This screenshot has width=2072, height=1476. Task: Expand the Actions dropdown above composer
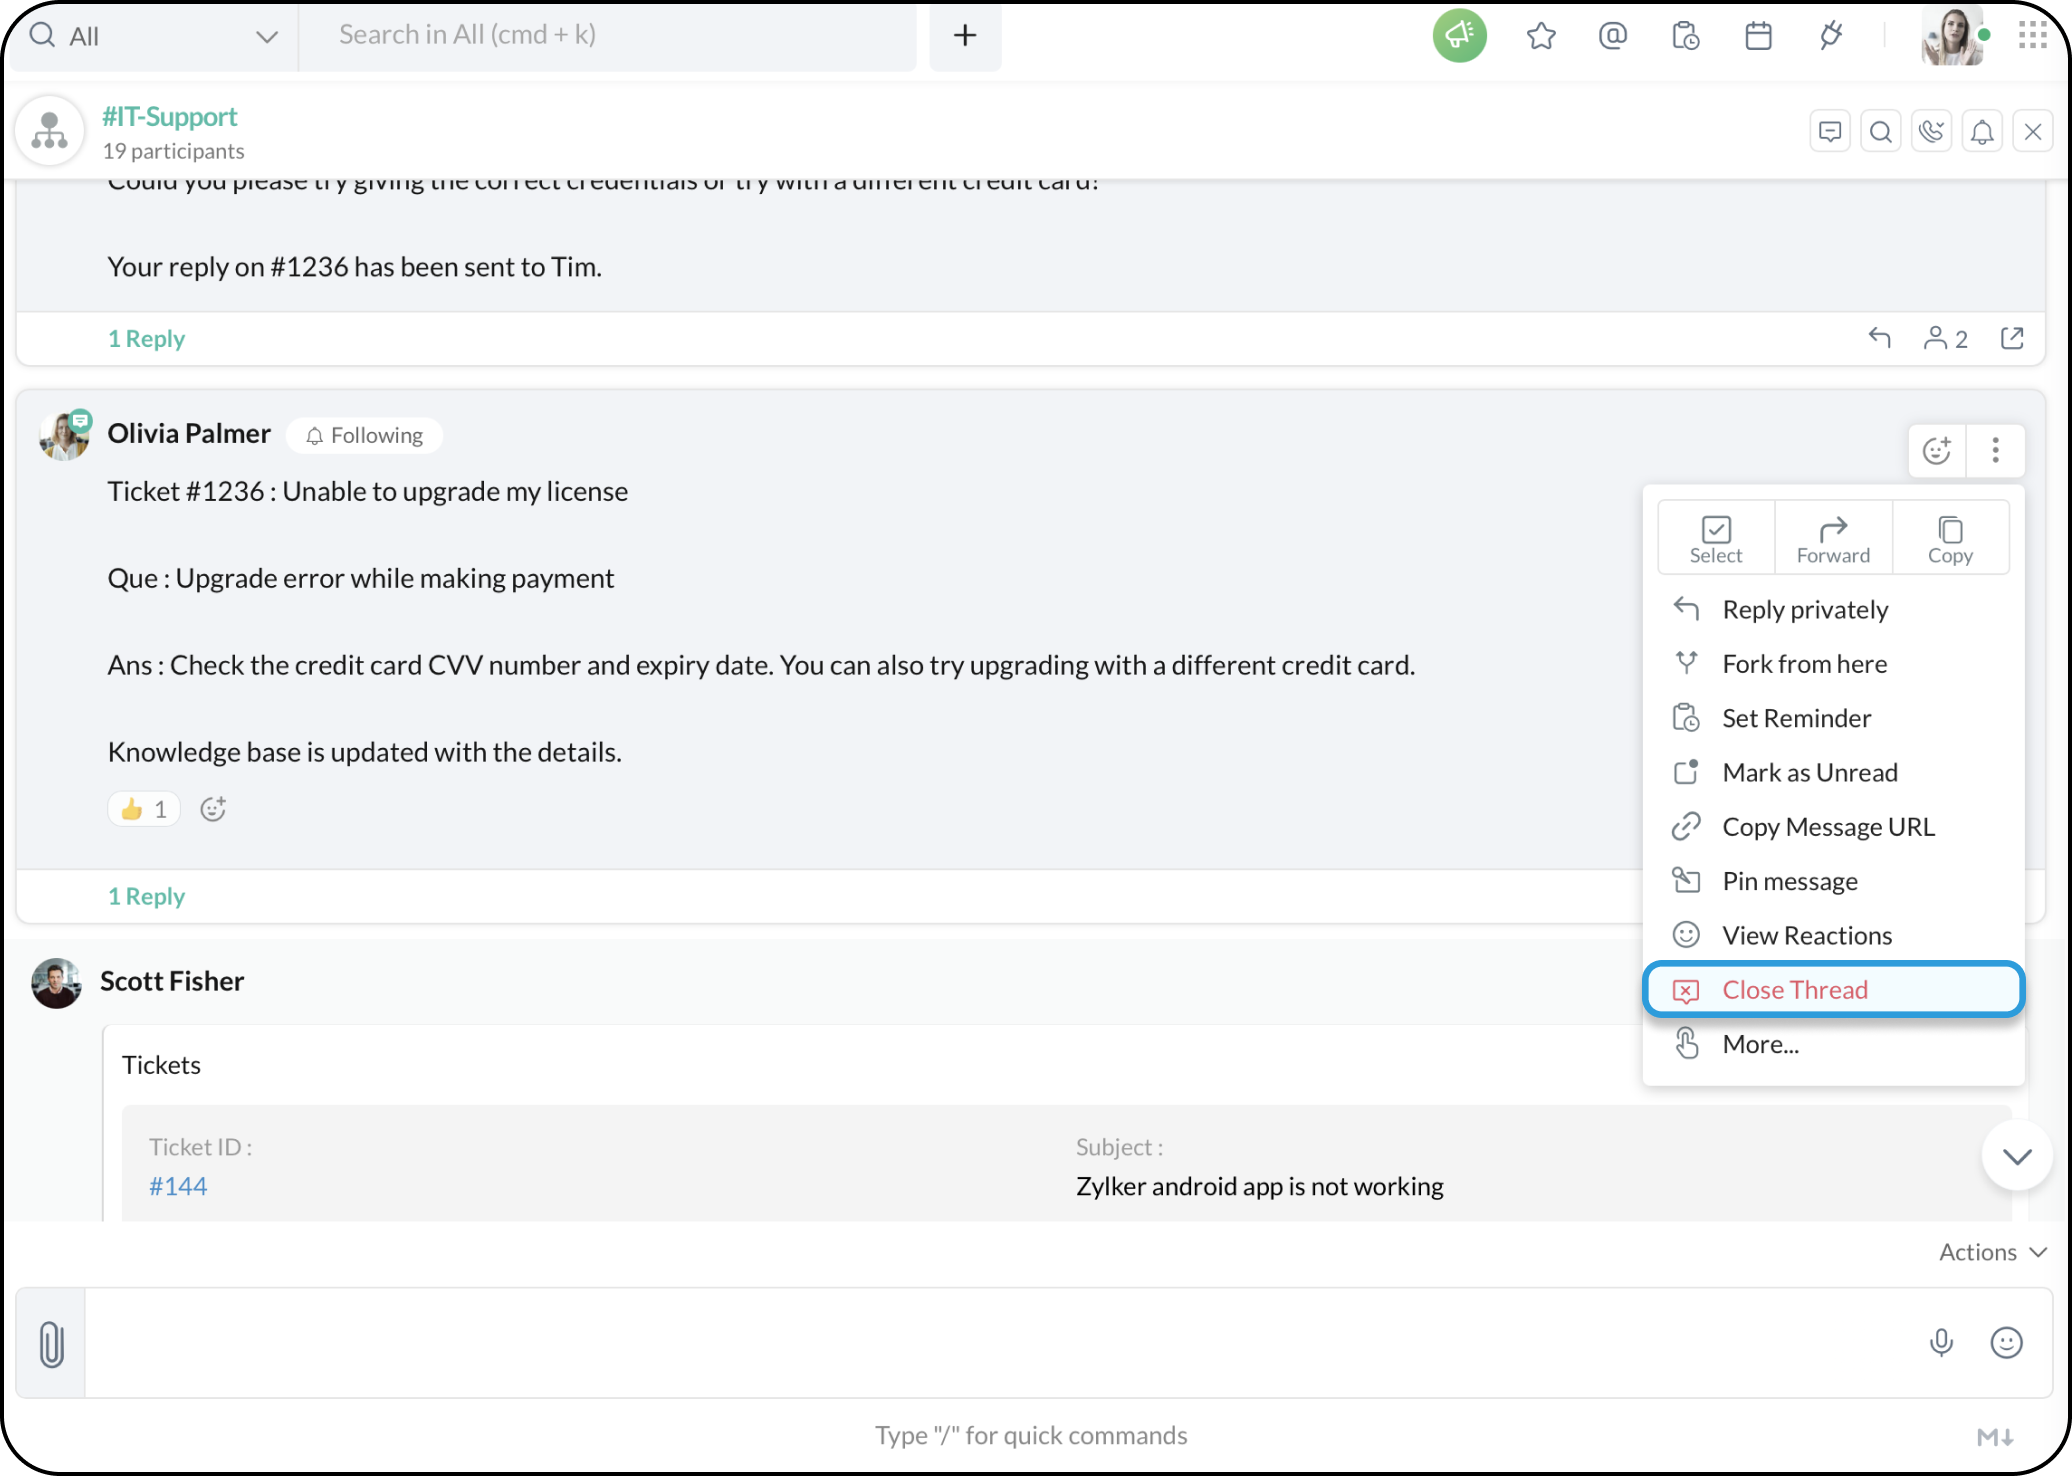point(1992,1252)
